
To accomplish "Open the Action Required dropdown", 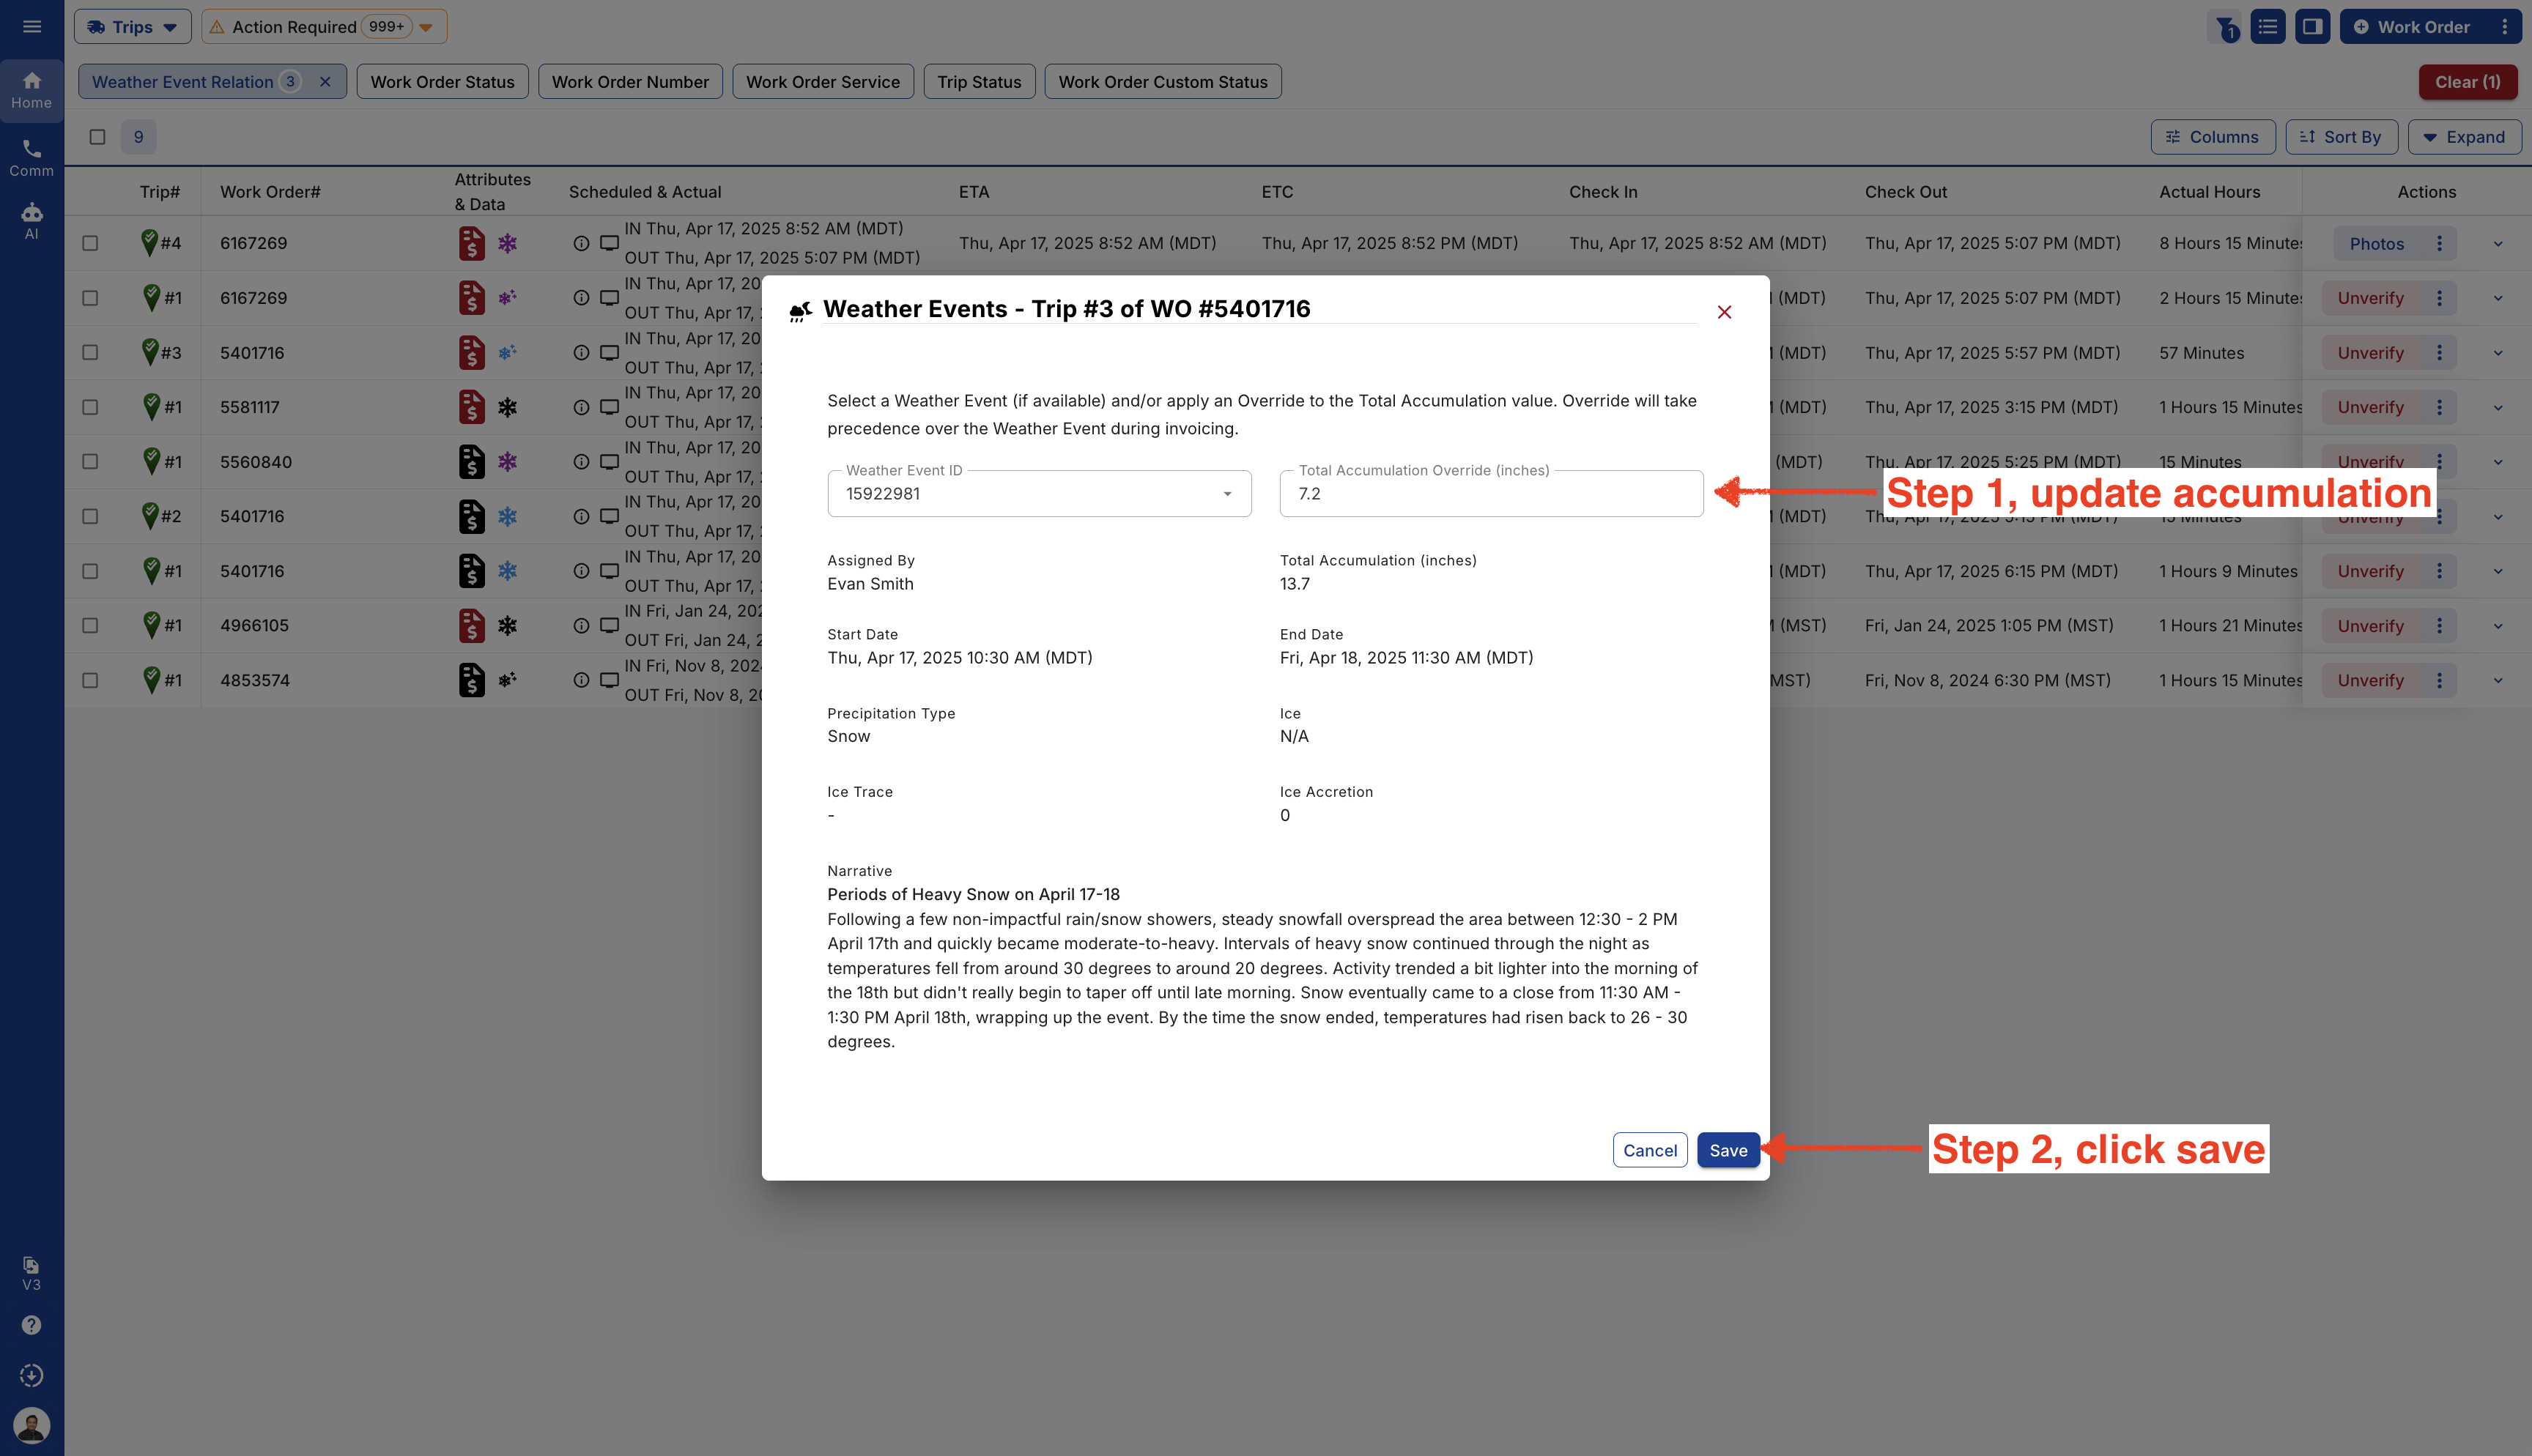I will pos(324,27).
